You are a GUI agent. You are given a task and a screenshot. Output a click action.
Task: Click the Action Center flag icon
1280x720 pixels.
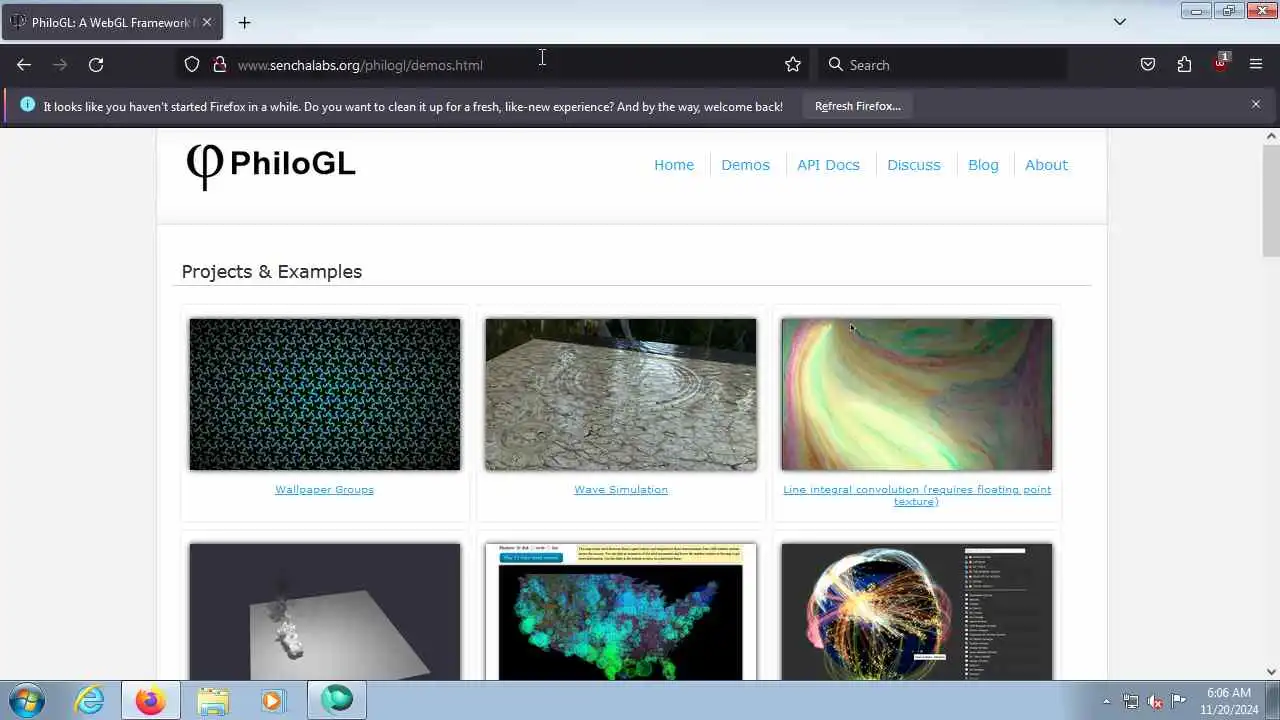click(1179, 701)
